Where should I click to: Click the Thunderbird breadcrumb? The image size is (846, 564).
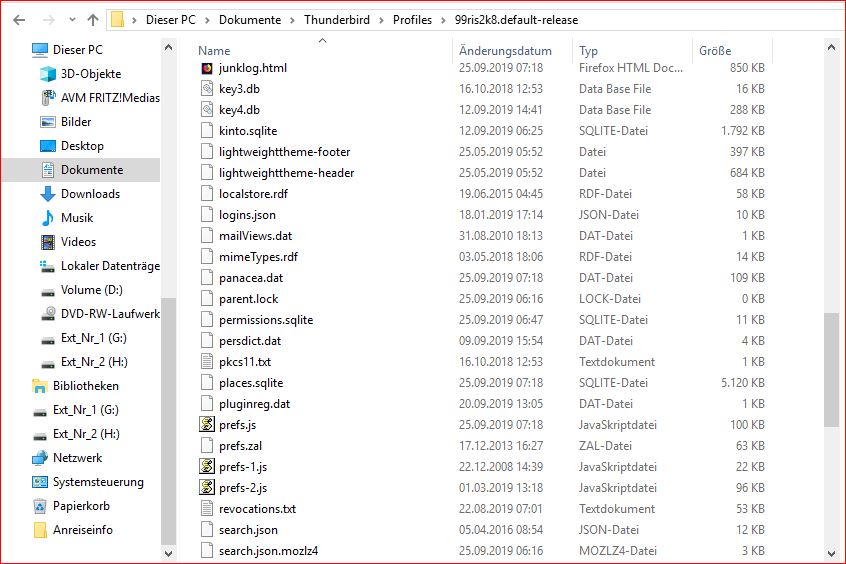tap(337, 20)
